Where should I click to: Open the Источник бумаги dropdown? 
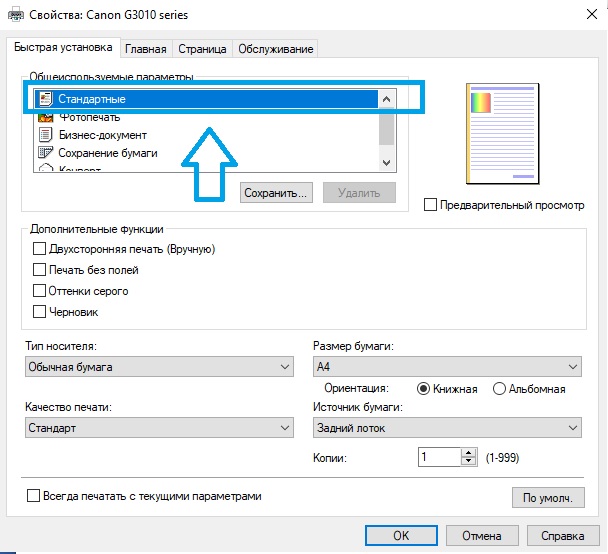[x=446, y=428]
